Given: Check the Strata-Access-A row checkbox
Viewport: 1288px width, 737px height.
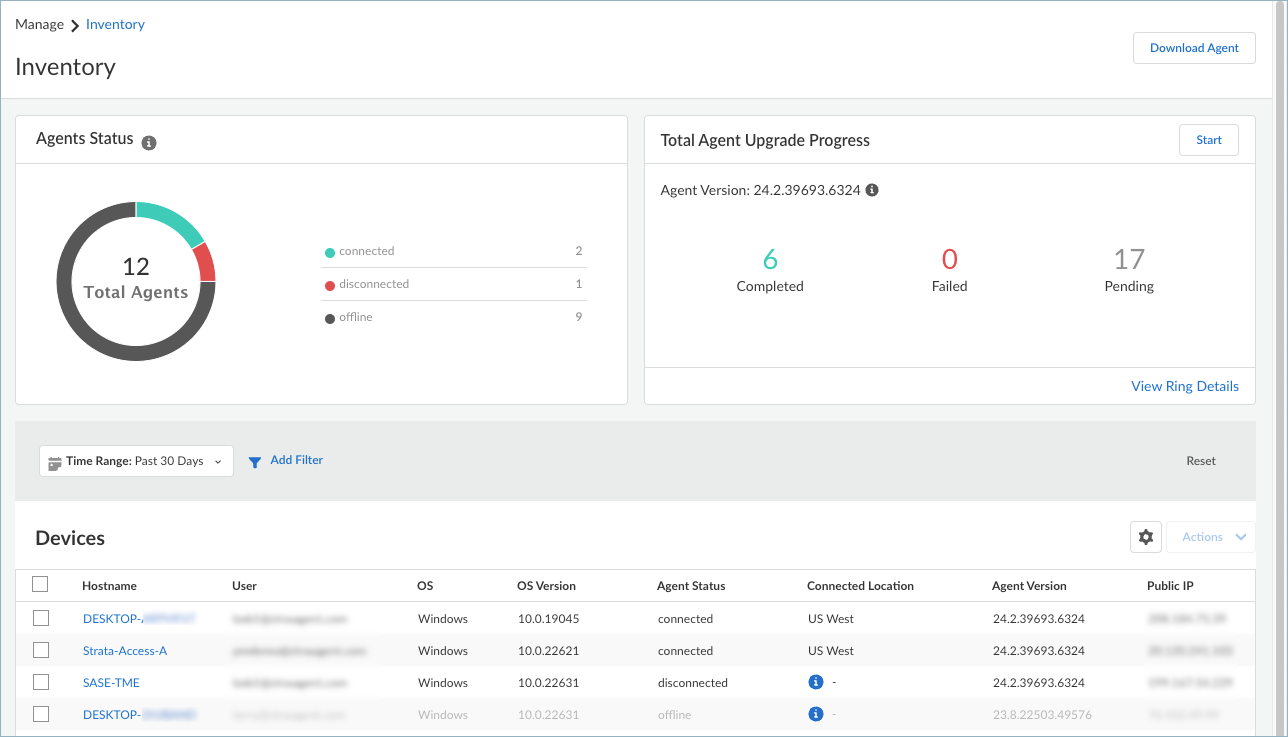Looking at the screenshot, I should 41,651.
